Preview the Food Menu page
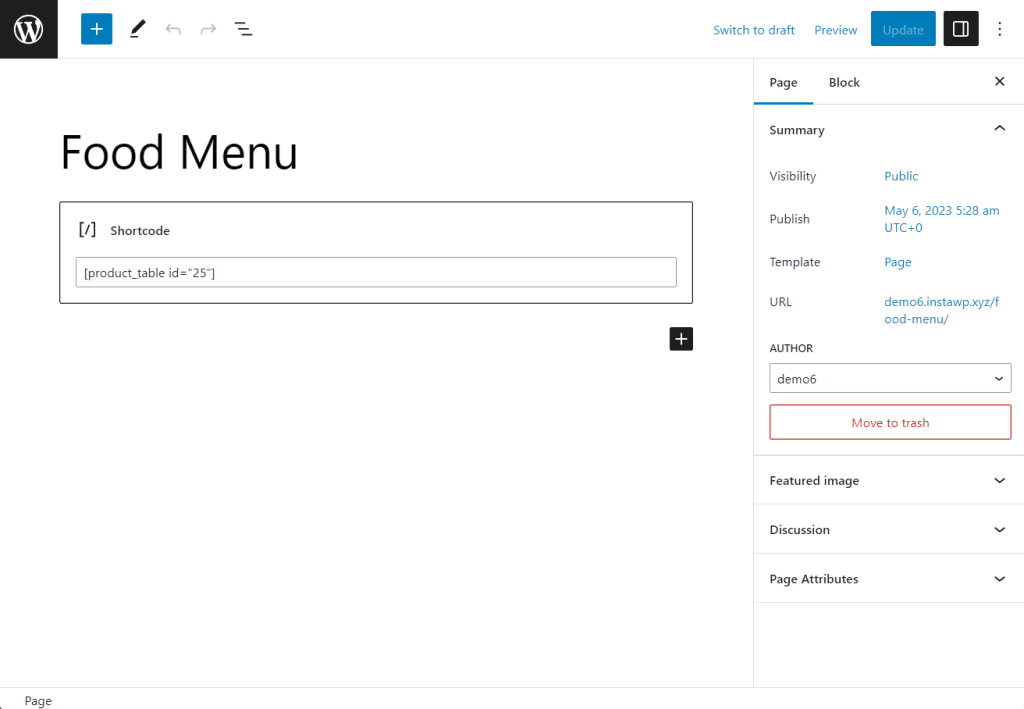 (x=835, y=30)
